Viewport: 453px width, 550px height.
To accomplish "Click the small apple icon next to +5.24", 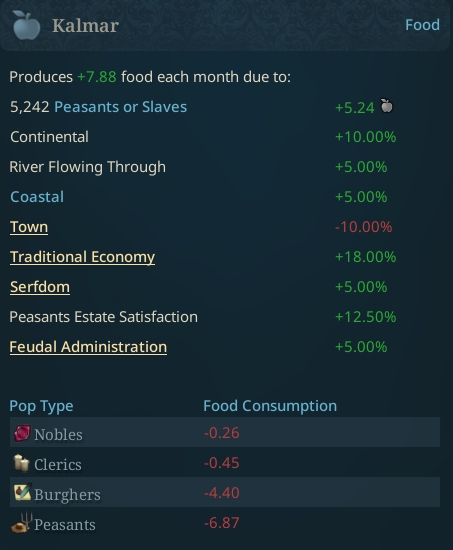I will click(387, 106).
